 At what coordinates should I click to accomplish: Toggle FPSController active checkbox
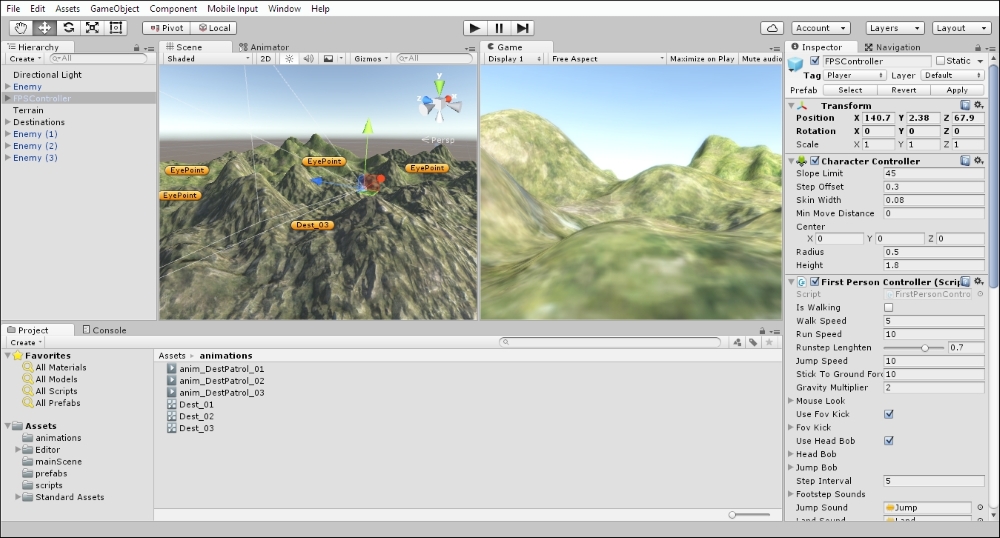click(814, 61)
